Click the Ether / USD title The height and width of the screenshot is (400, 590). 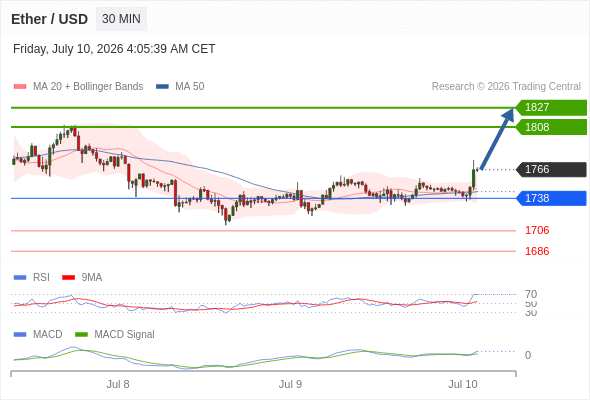pos(49,19)
